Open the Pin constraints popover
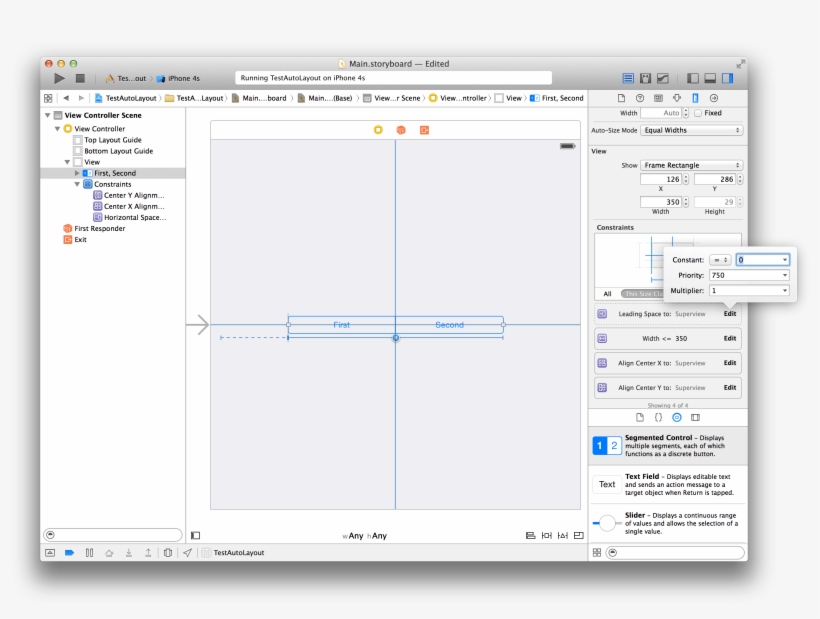Image resolution: width=820 pixels, height=619 pixels. (x=547, y=536)
